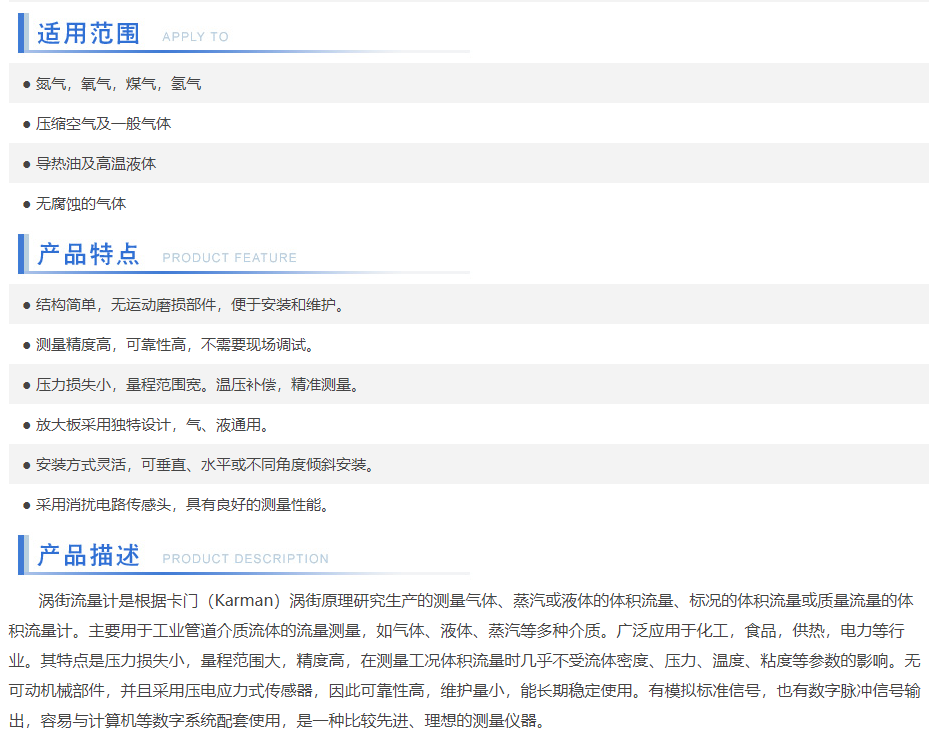
Task: Click the 无腐蚀的气体 list item
Action: [x=81, y=204]
